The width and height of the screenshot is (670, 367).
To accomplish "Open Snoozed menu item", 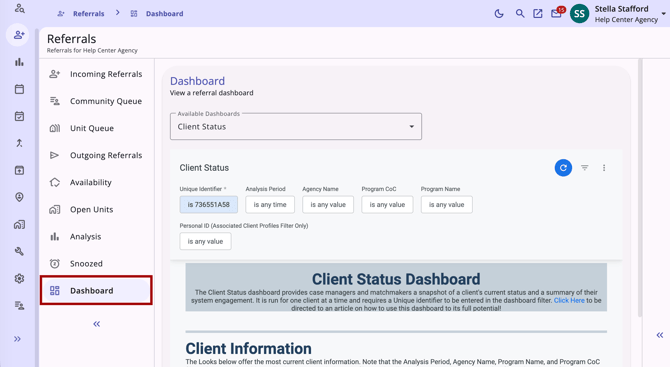I will [x=97, y=264].
